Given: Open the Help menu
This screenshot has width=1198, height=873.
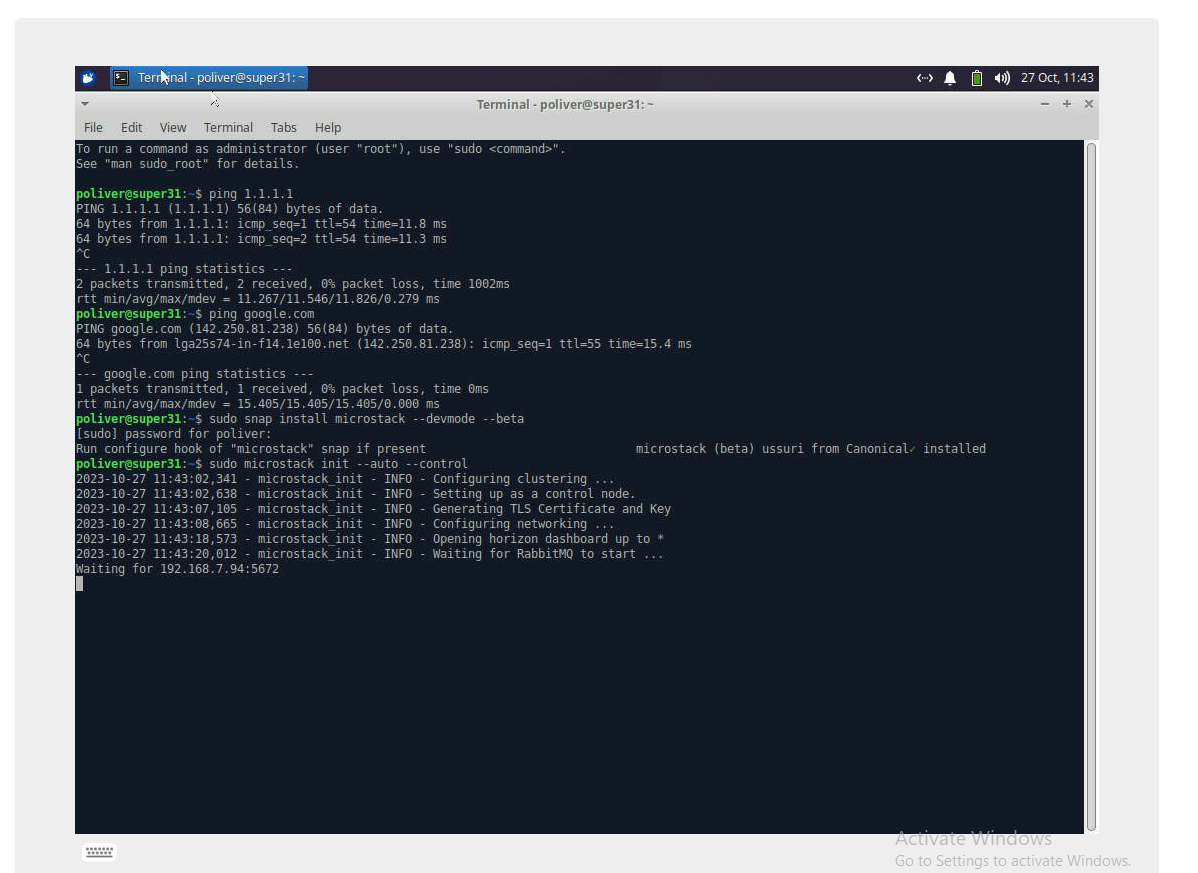Looking at the screenshot, I should click(328, 128).
